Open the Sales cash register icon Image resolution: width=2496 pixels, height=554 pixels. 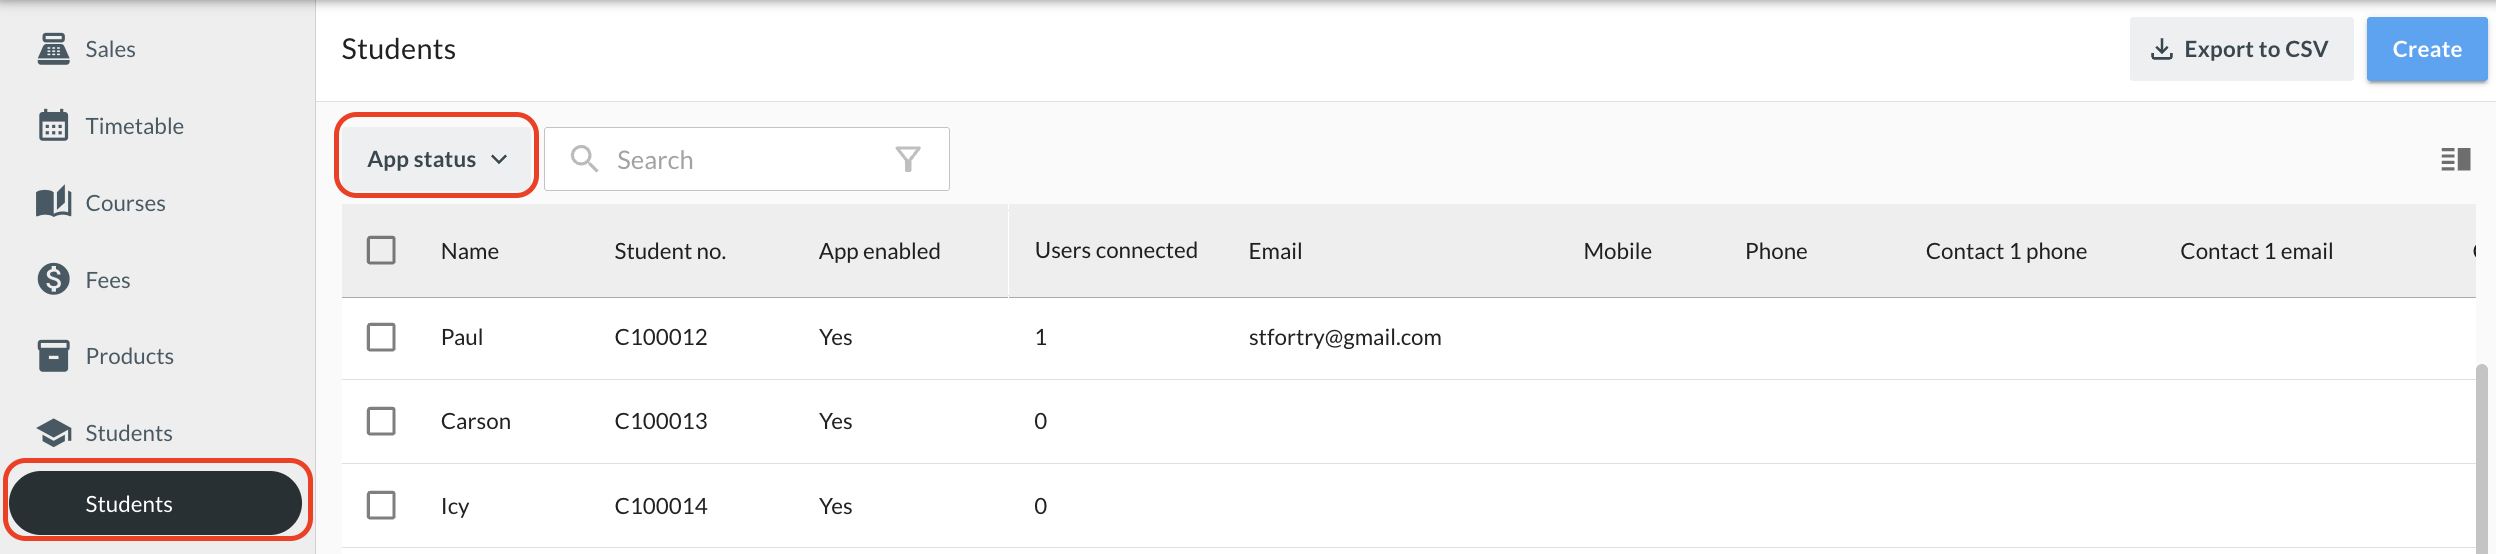(53, 49)
